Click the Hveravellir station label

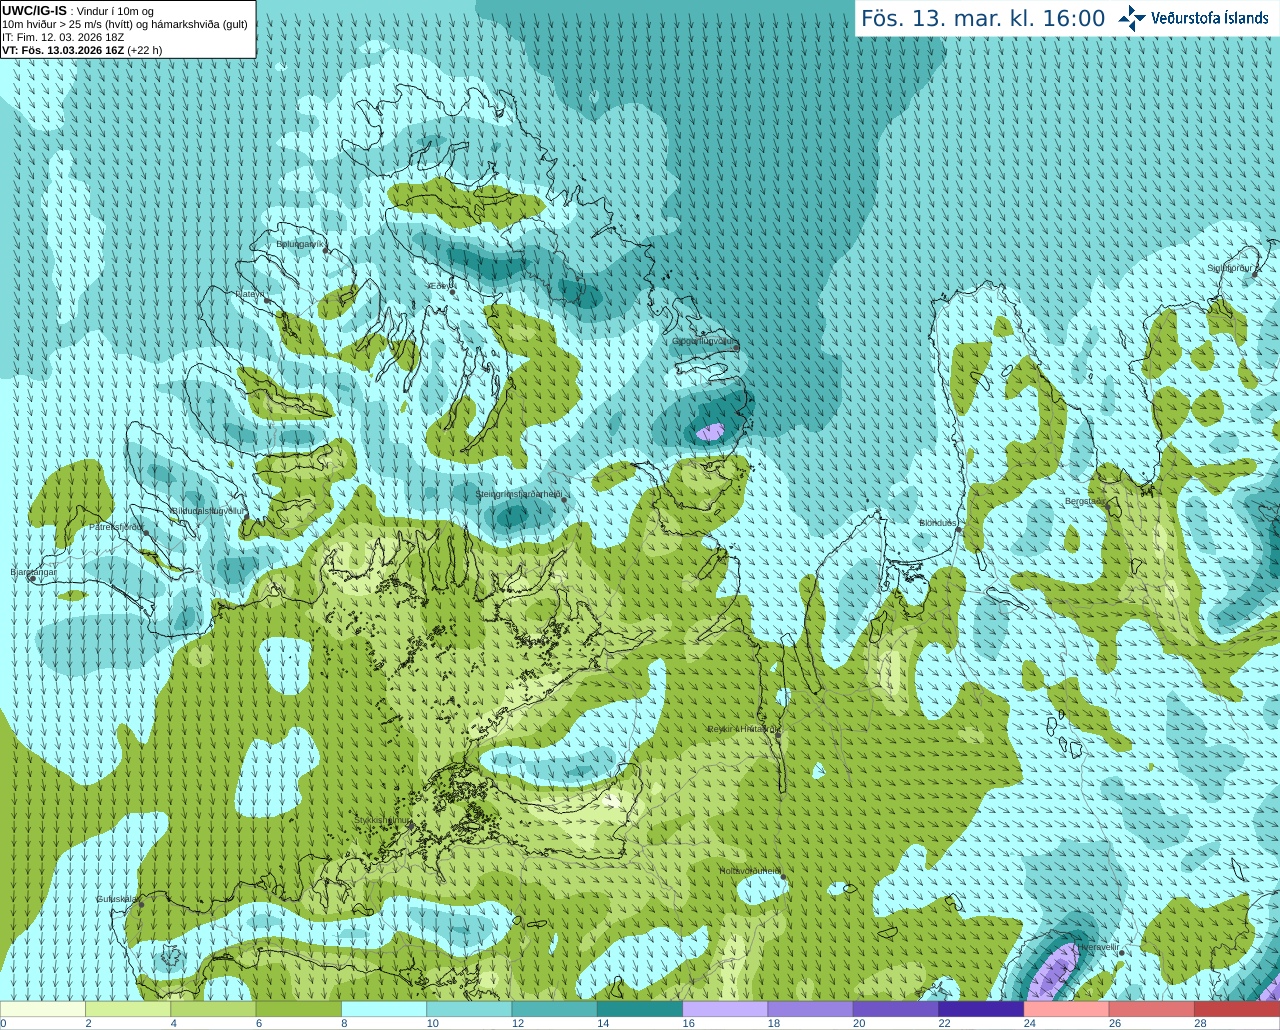click(x=1098, y=946)
